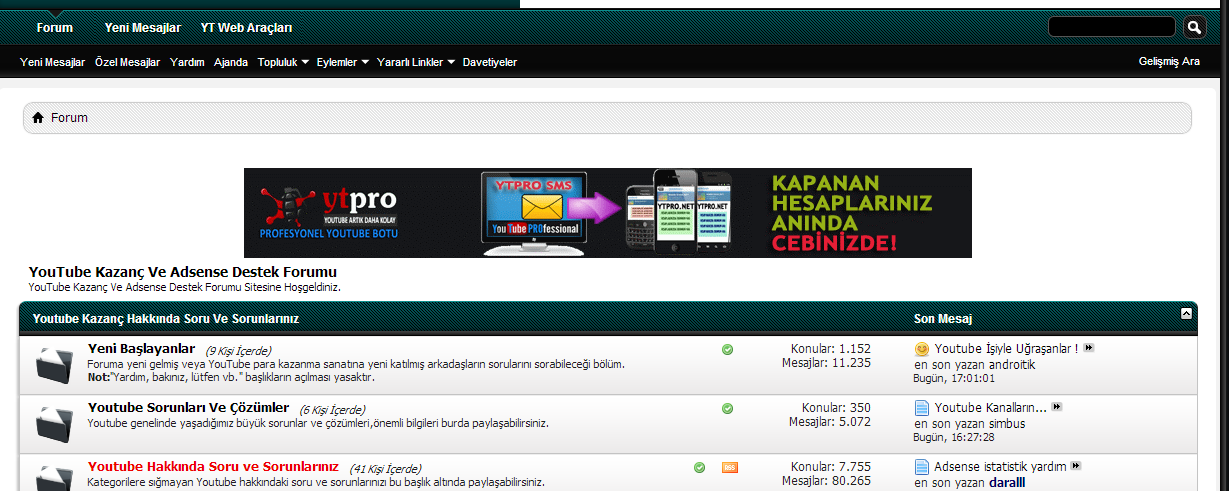Click YouTube Kazanç Ve Adsense Destek Forumu heading
Image resolution: width=1229 pixels, height=491 pixels.
183,272
